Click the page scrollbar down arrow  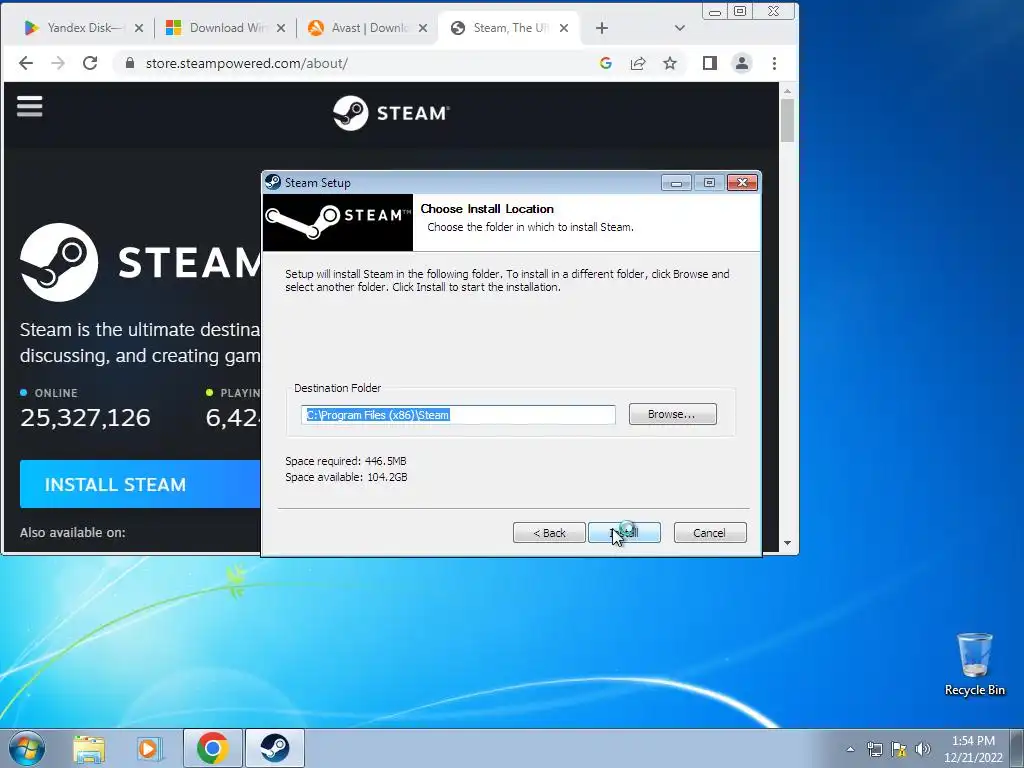pos(788,543)
